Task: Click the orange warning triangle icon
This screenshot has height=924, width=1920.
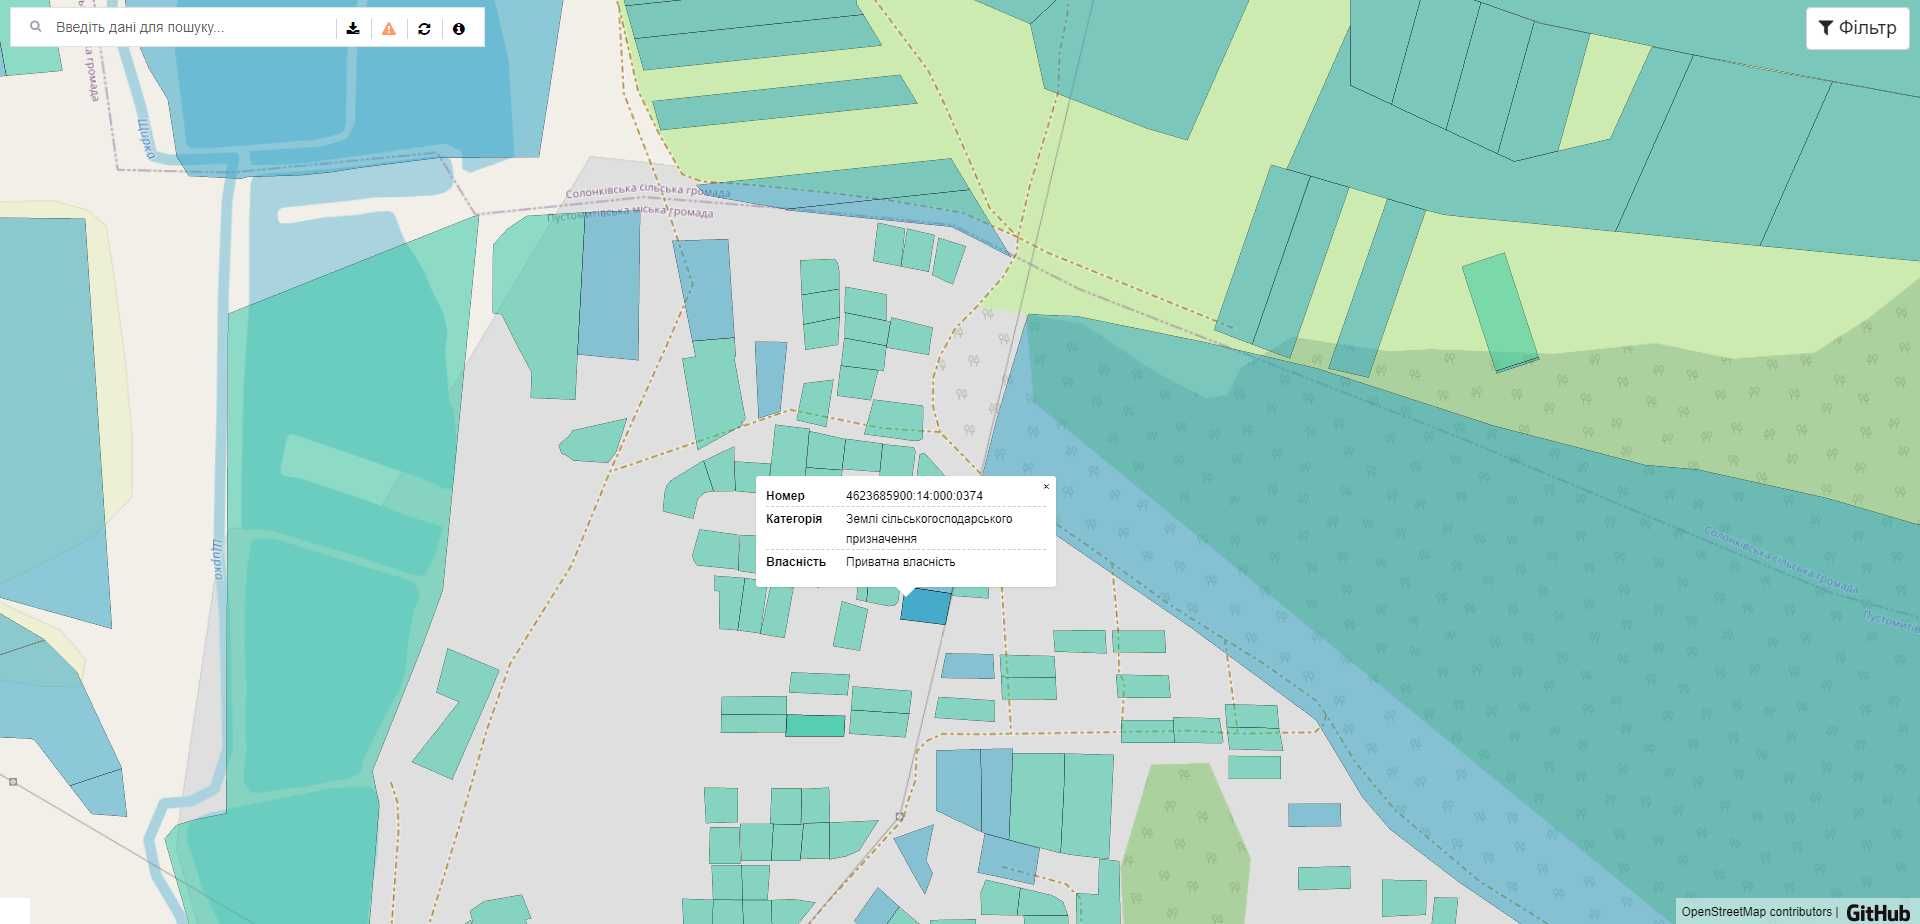Action: point(389,28)
